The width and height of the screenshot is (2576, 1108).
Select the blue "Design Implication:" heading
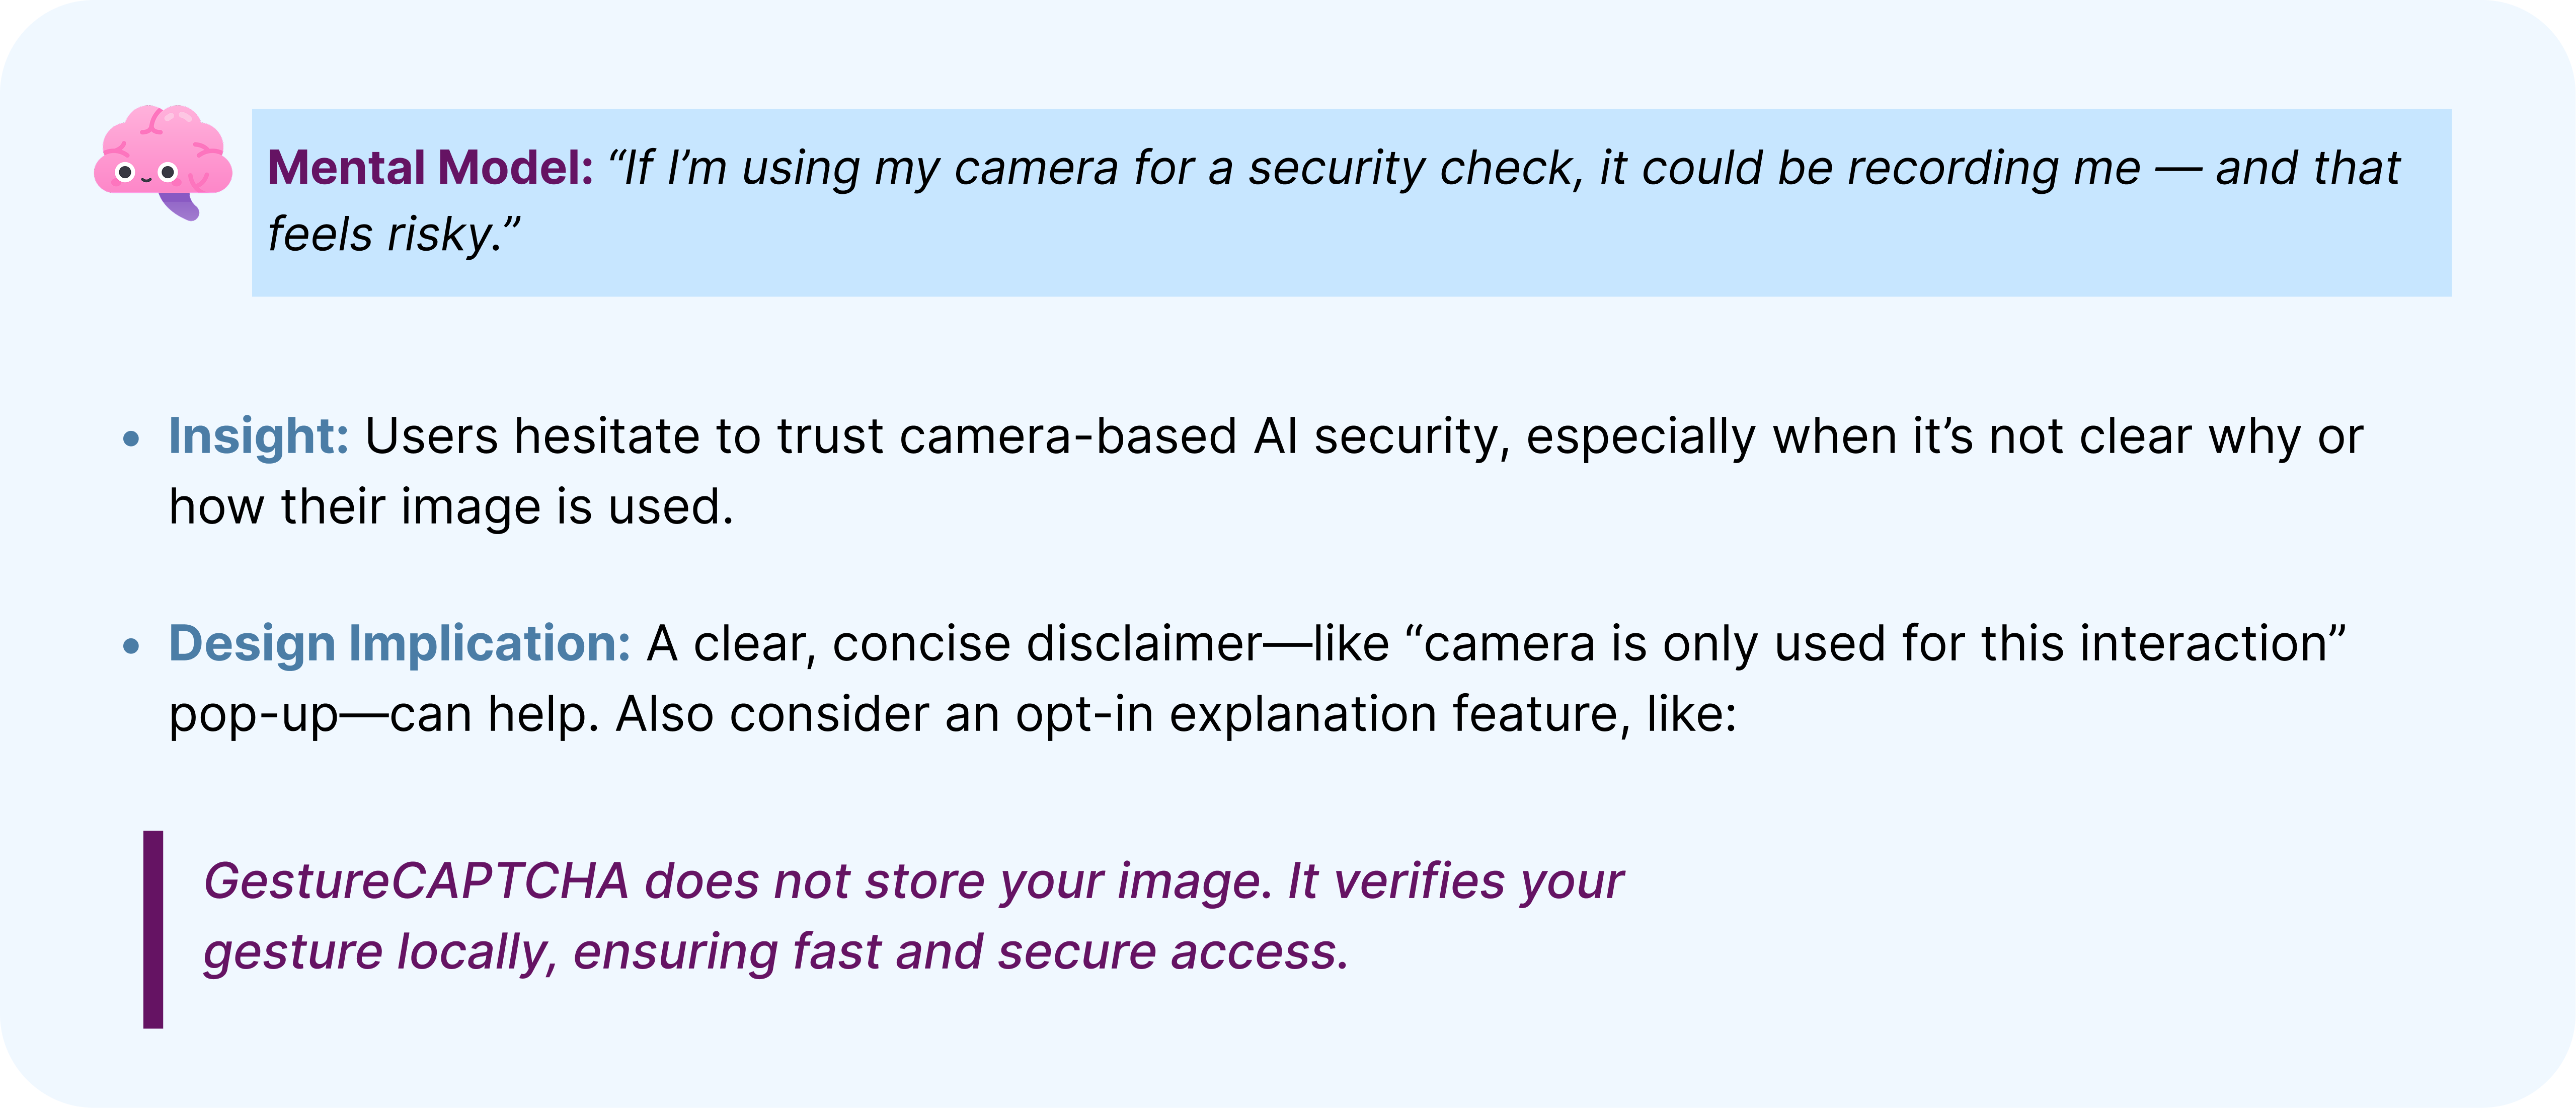399,644
